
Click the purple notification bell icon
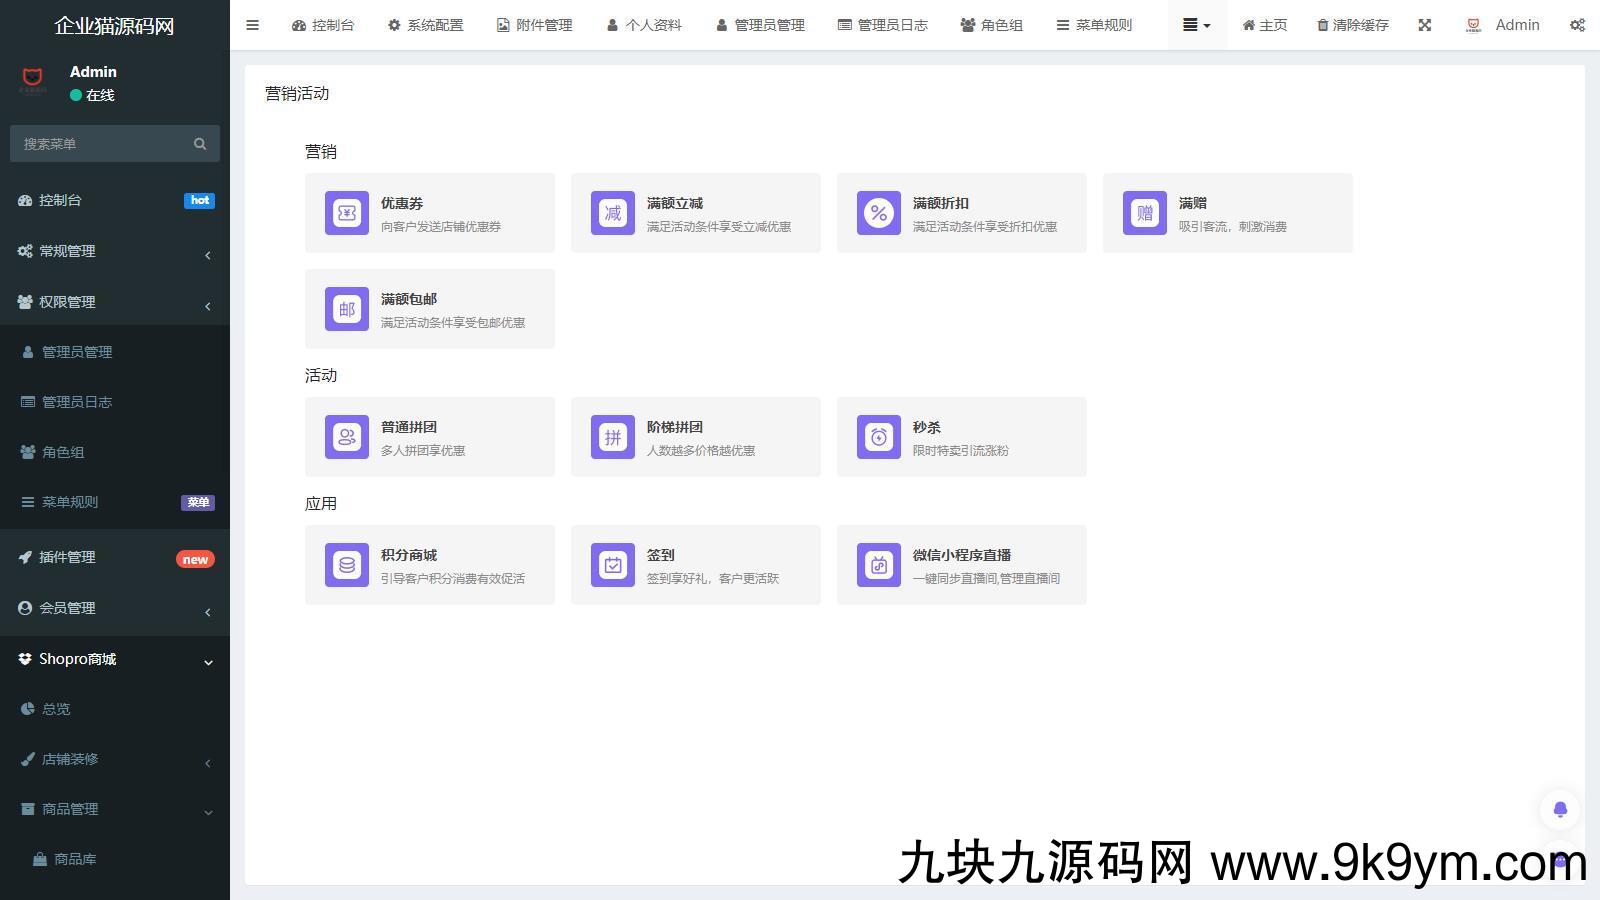pos(1559,809)
